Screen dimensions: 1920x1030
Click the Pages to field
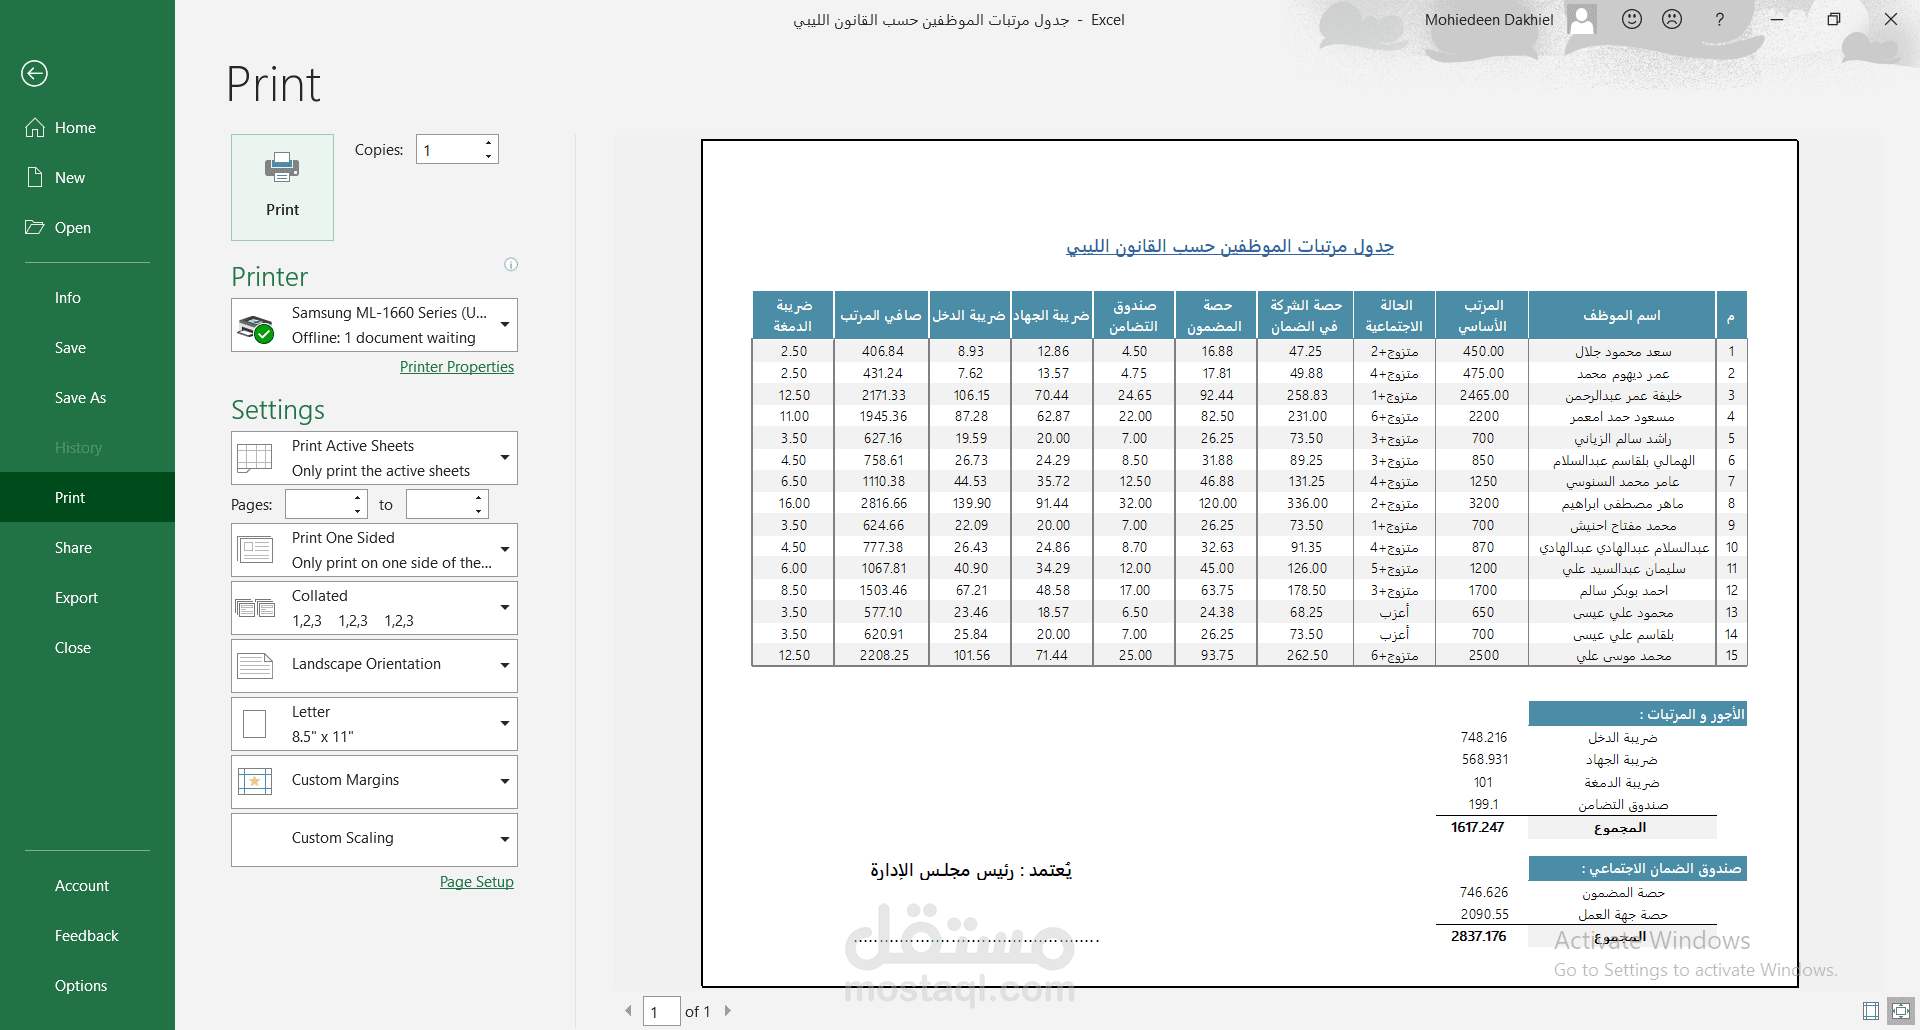coord(439,504)
